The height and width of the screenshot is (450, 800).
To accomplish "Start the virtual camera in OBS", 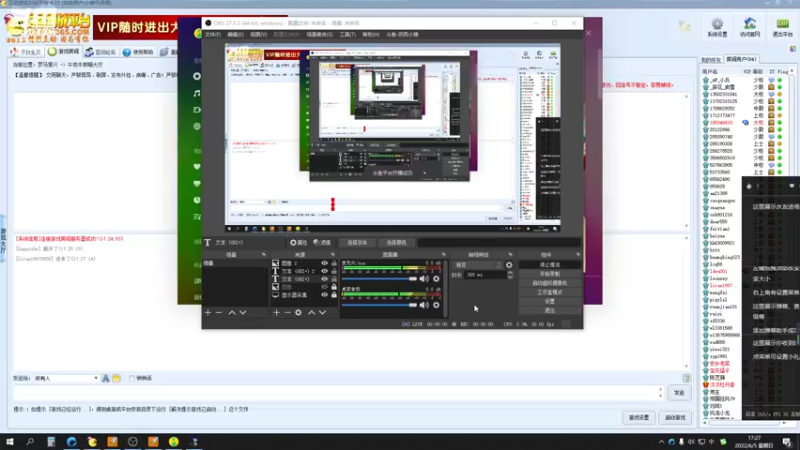I will click(549, 283).
